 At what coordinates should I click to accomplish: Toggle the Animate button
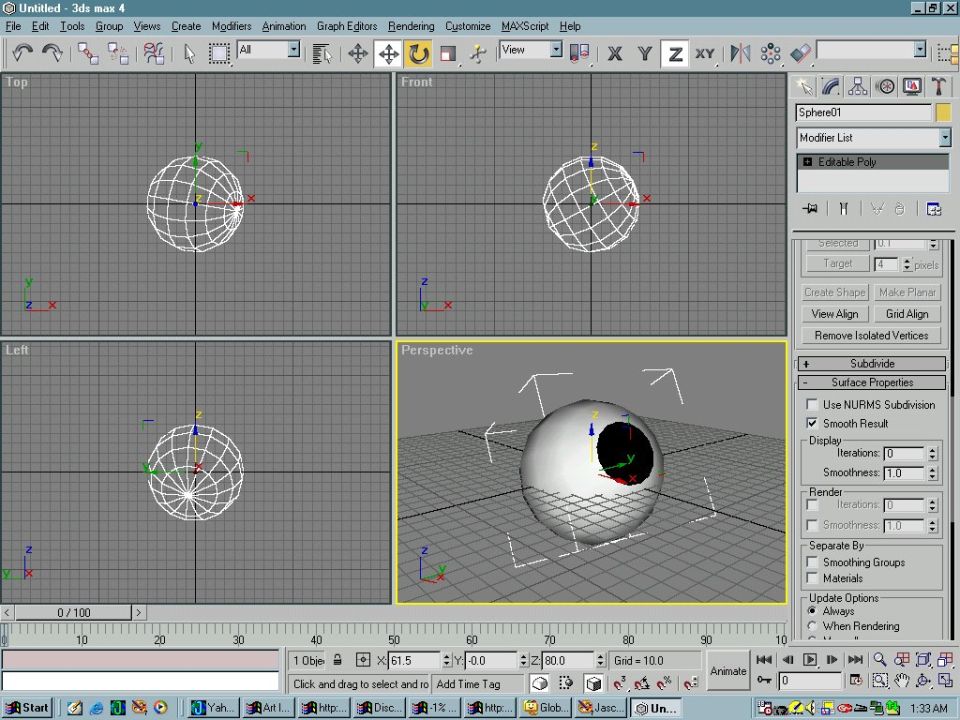[728, 671]
